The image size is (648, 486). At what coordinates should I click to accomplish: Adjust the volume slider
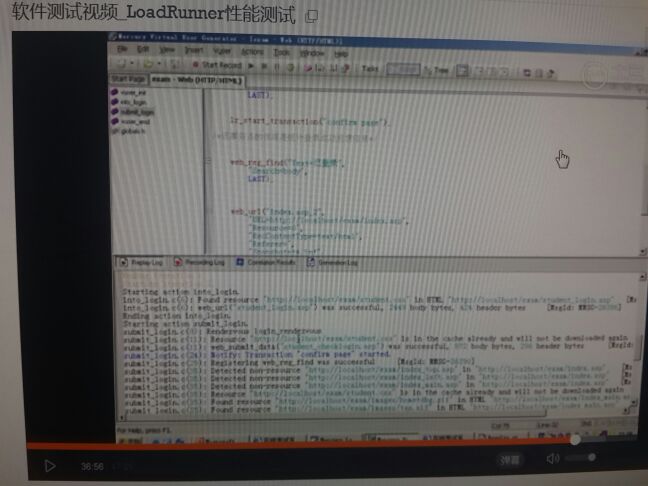(x=581, y=457)
